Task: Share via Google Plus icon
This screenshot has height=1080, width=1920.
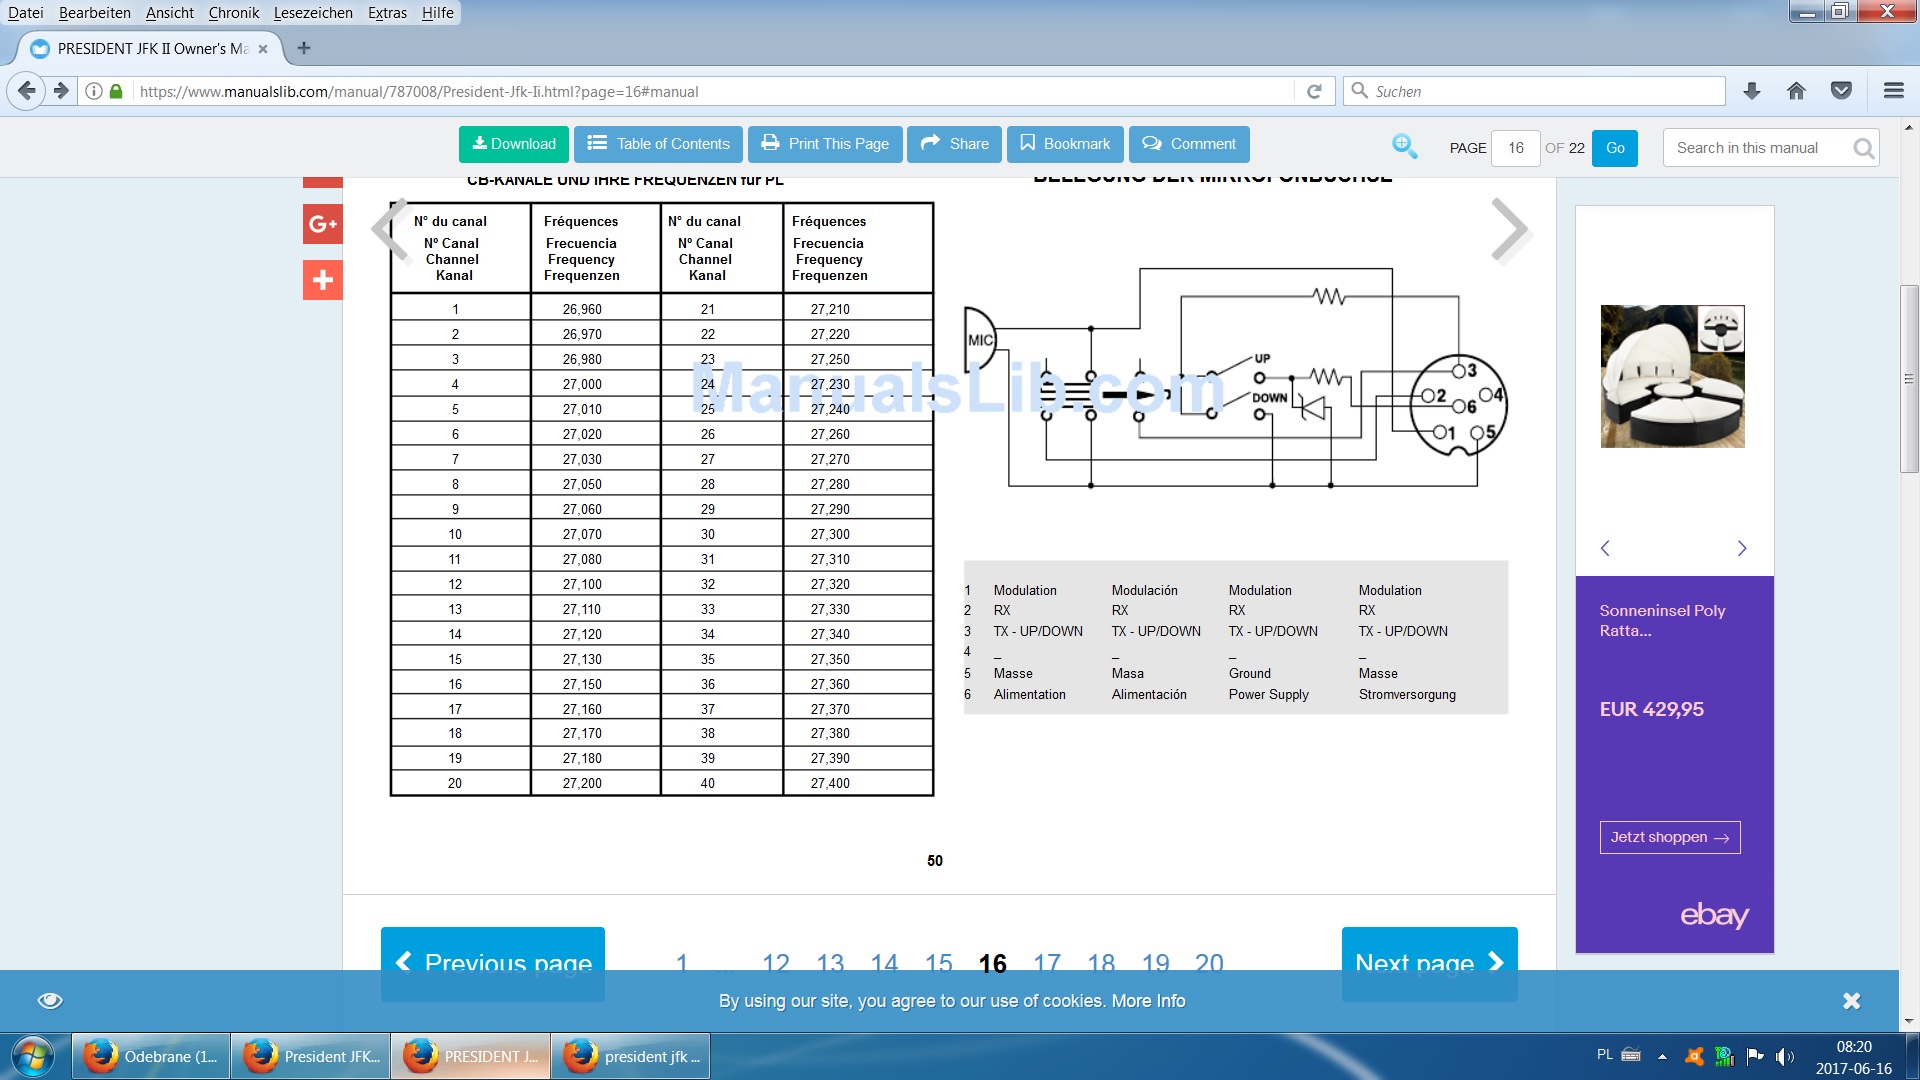Action: point(322,224)
